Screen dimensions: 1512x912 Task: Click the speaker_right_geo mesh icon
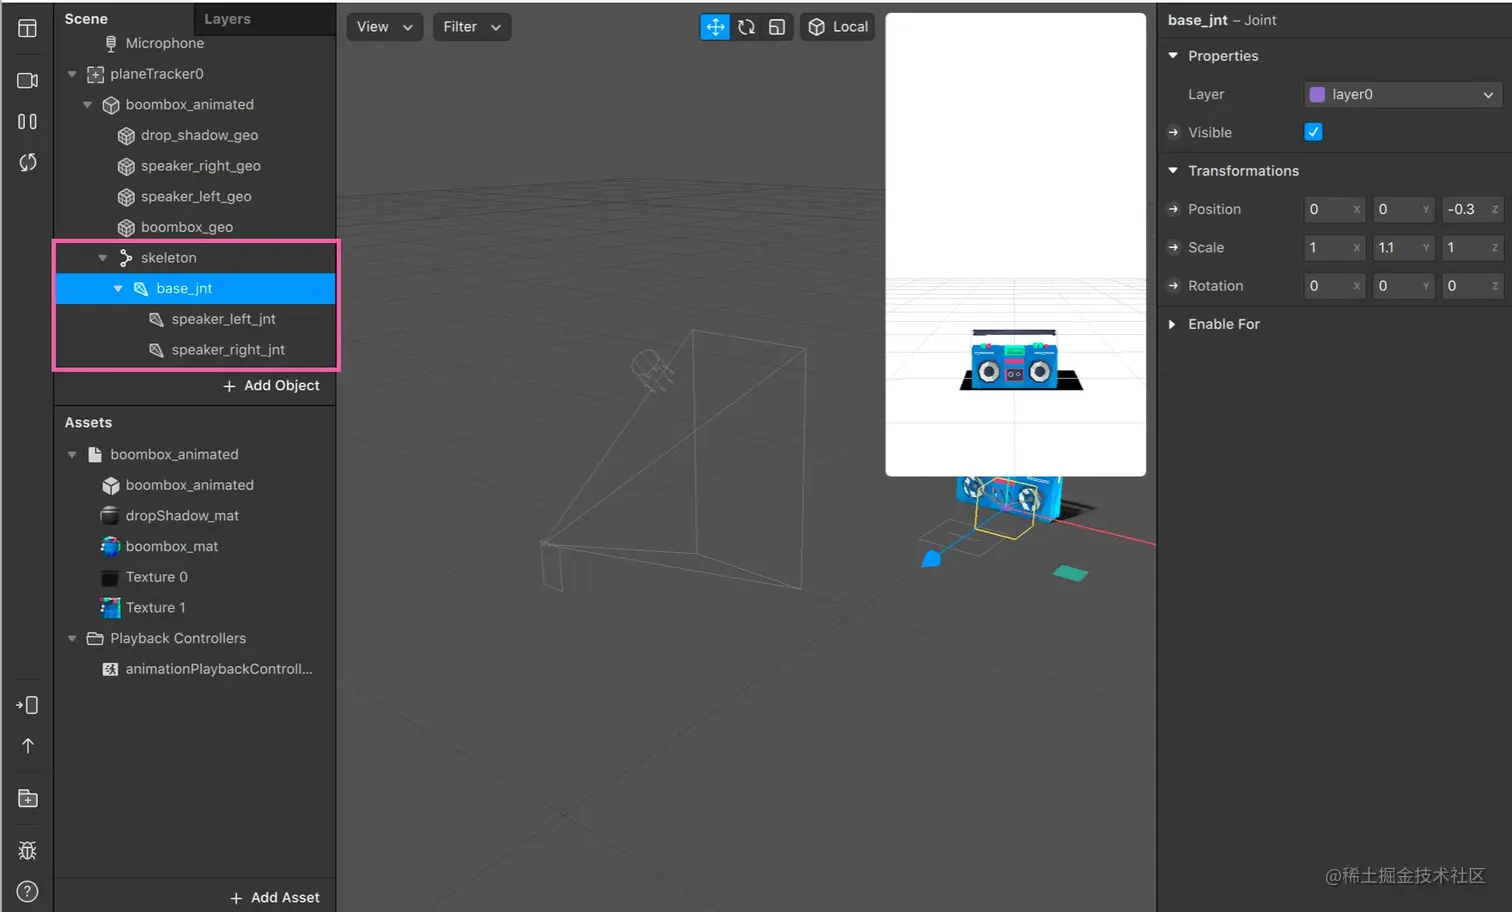point(126,166)
